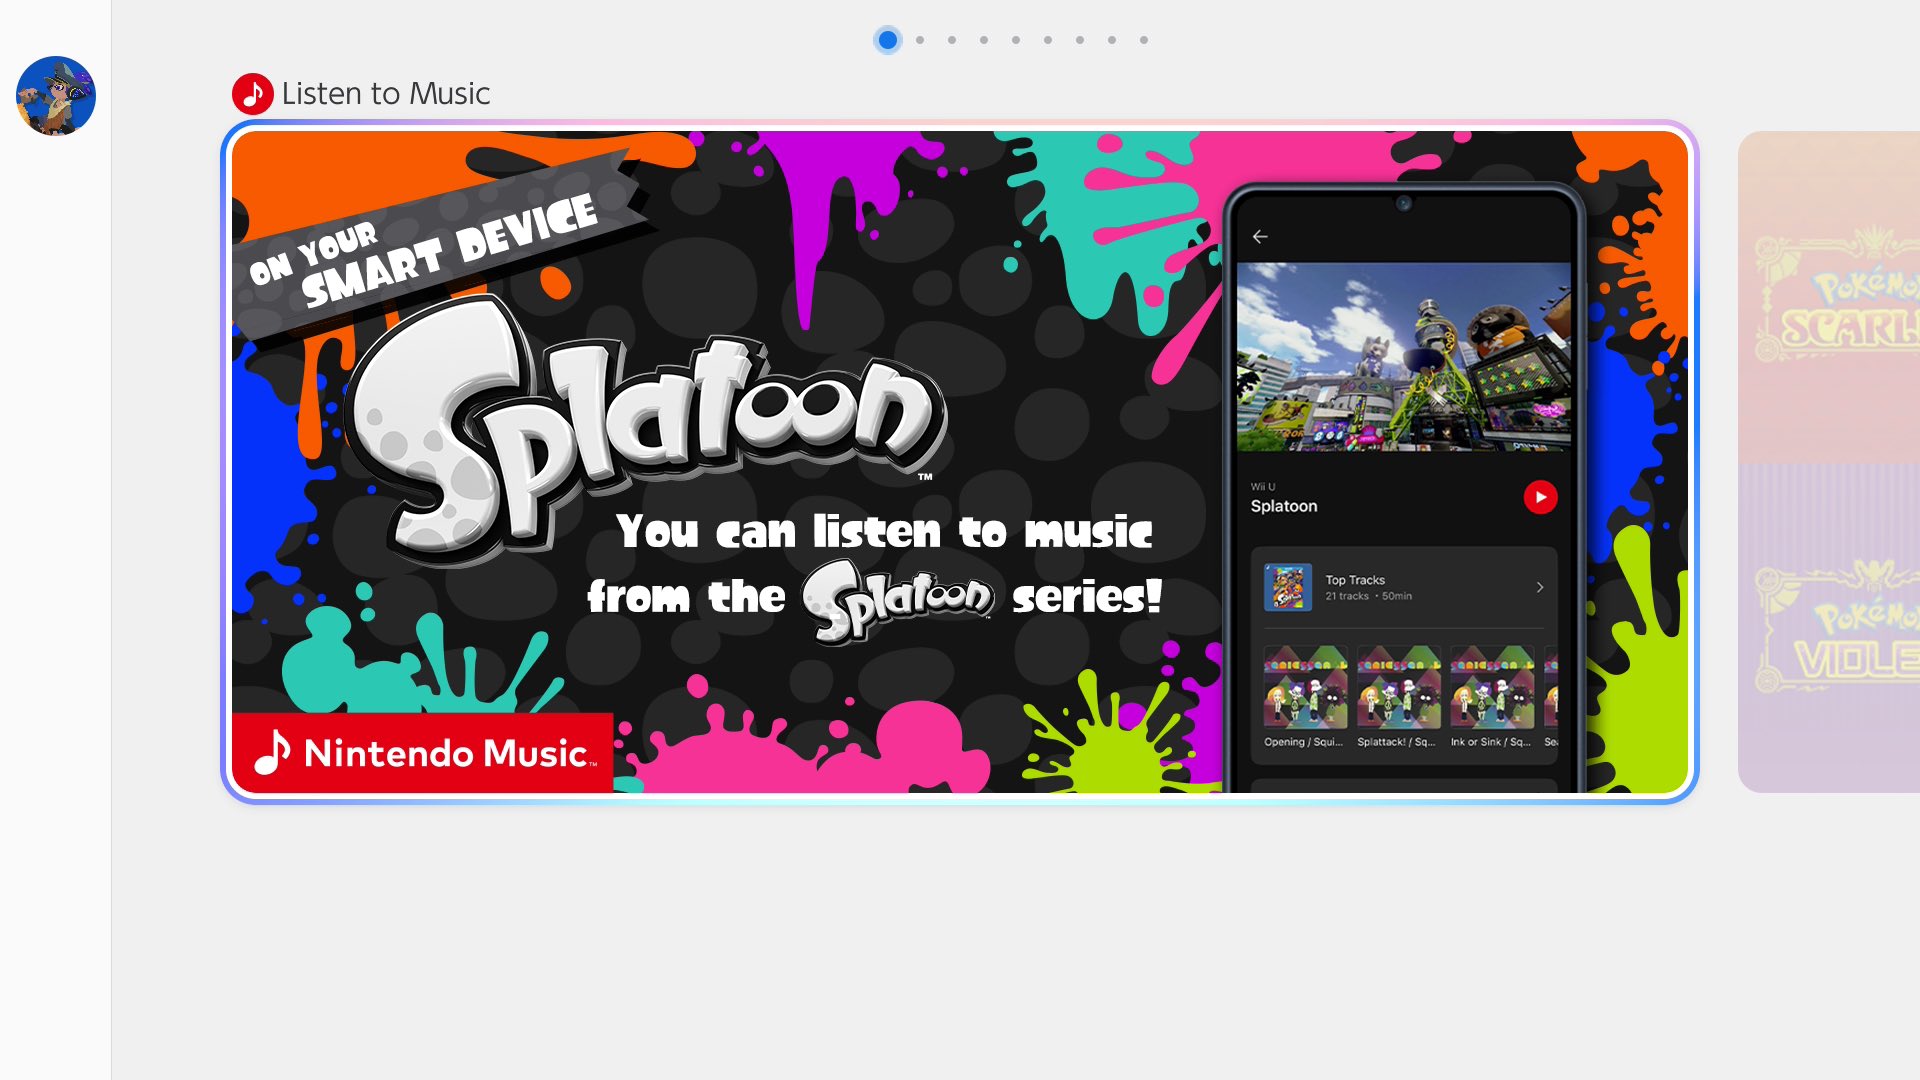
Task: Select the third carousel page dot
Action: pos(952,40)
